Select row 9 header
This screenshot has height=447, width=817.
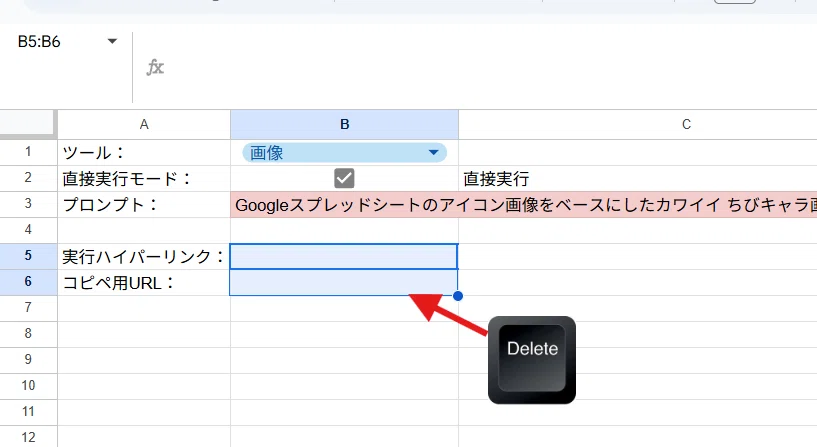[x=28, y=360]
